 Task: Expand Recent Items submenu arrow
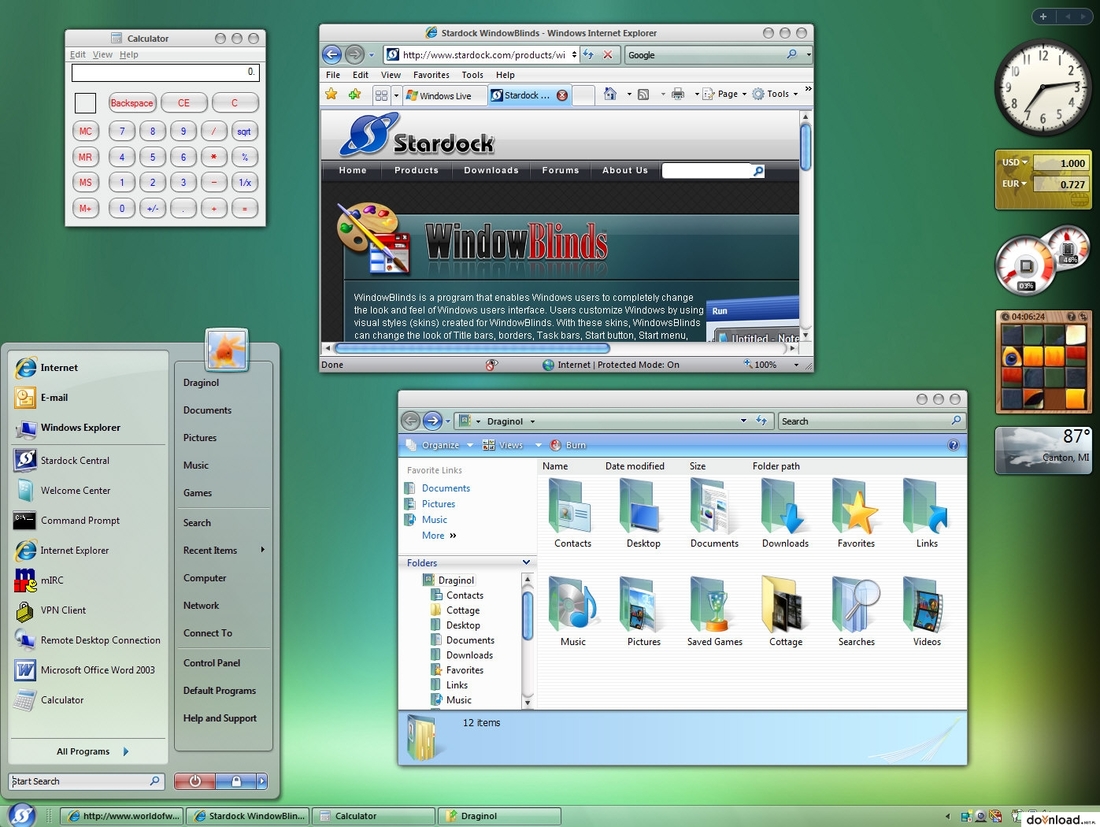point(262,549)
